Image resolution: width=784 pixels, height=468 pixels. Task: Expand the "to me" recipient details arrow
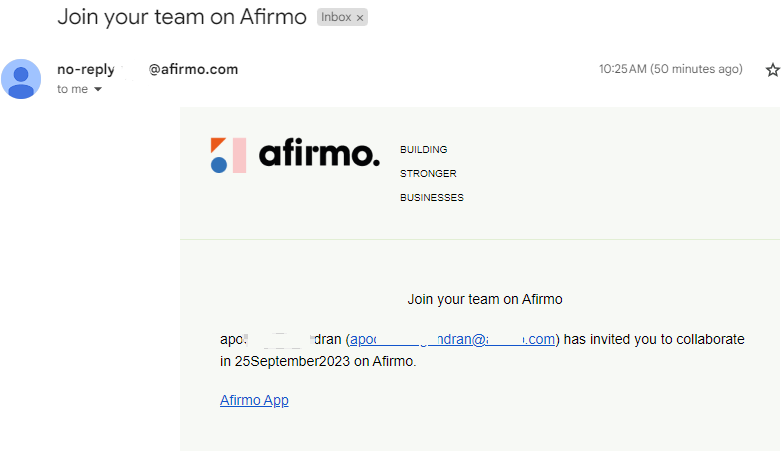click(98, 89)
